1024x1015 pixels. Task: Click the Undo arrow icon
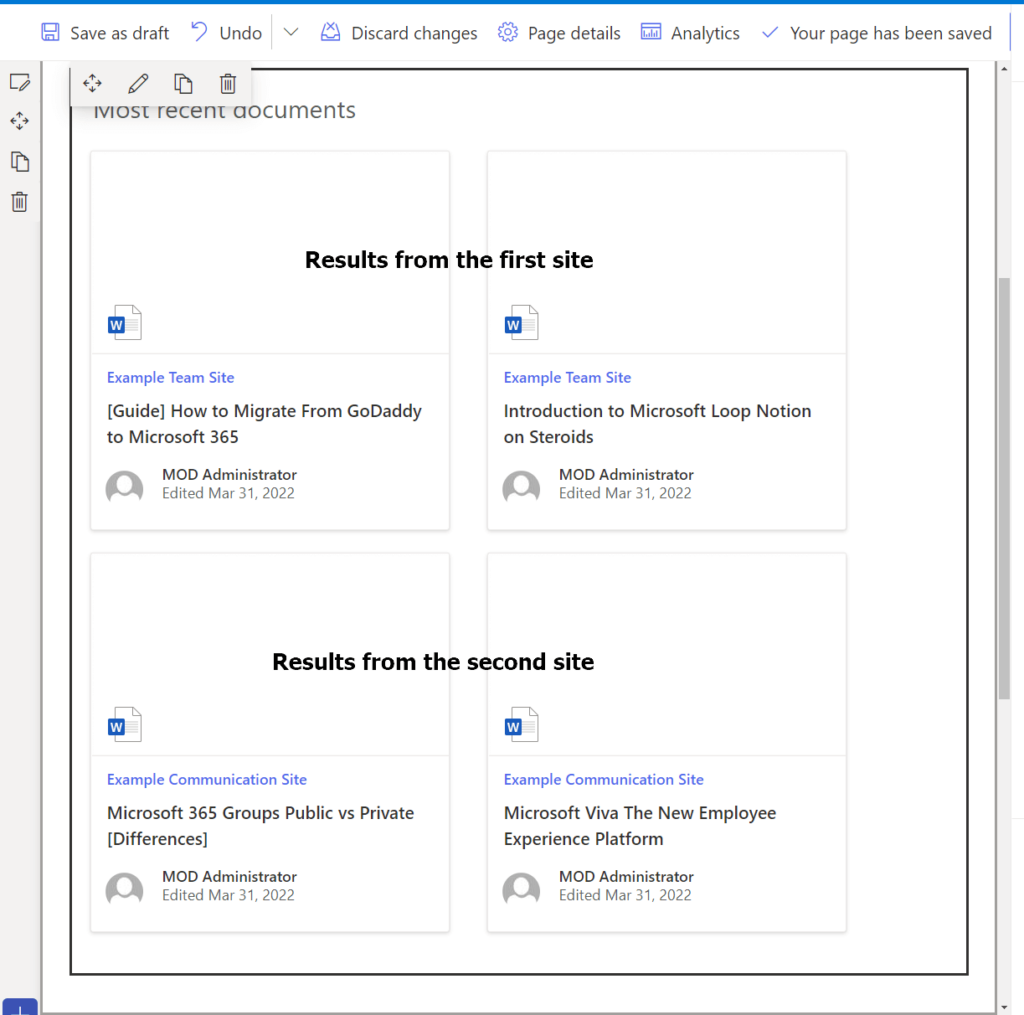(x=199, y=32)
